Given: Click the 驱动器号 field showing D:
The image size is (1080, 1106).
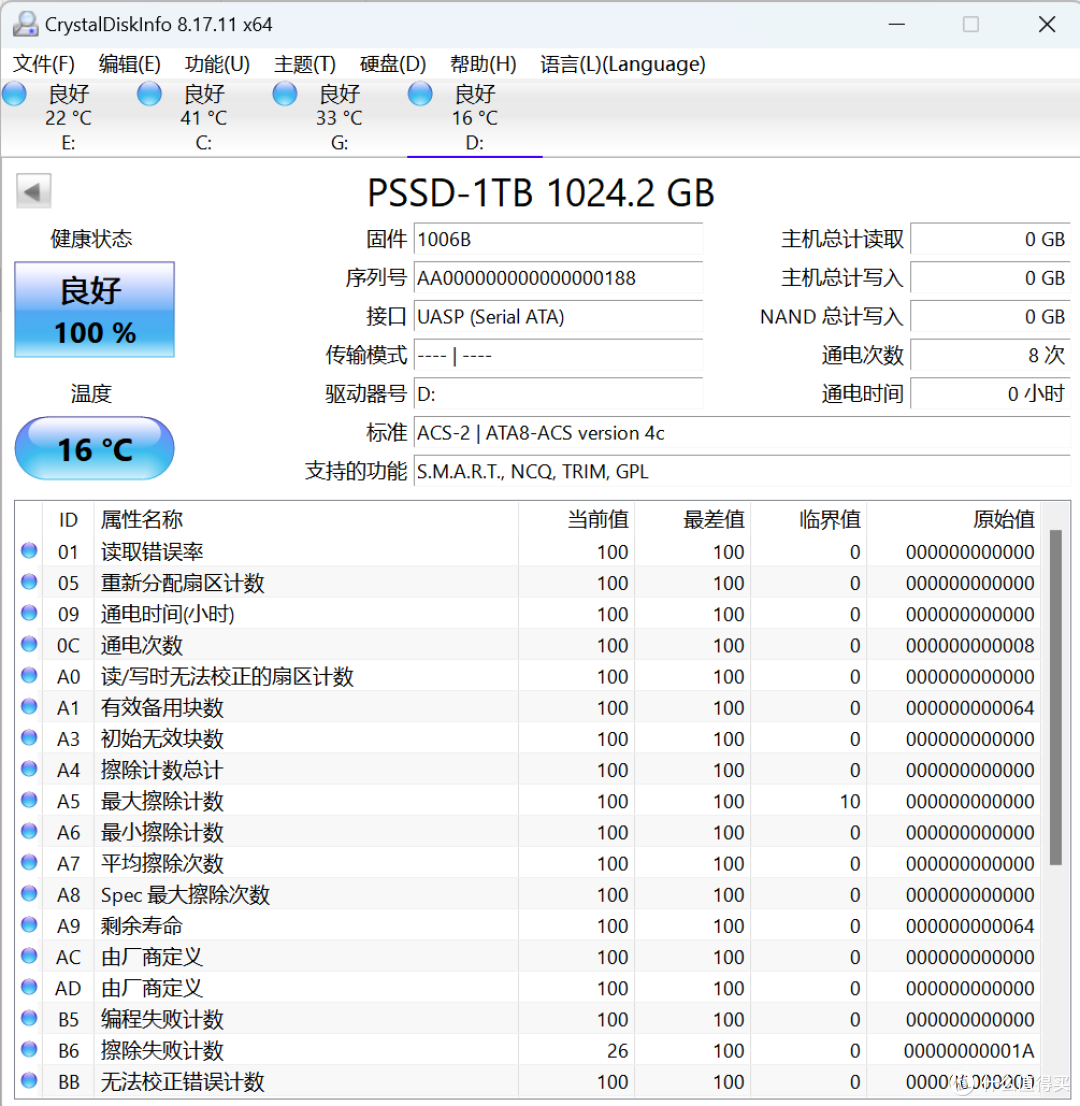Looking at the screenshot, I should [x=558, y=394].
